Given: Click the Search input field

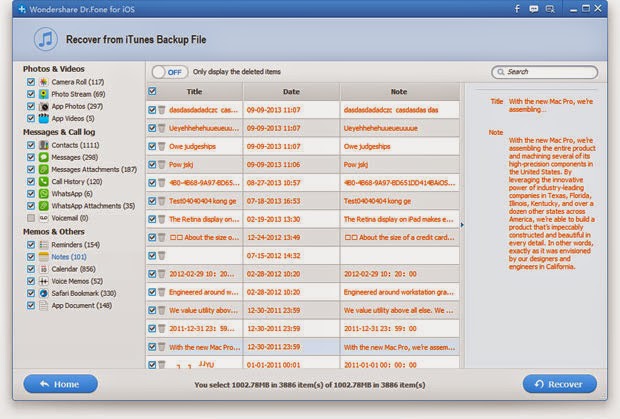Looking at the screenshot, I should (544, 72).
